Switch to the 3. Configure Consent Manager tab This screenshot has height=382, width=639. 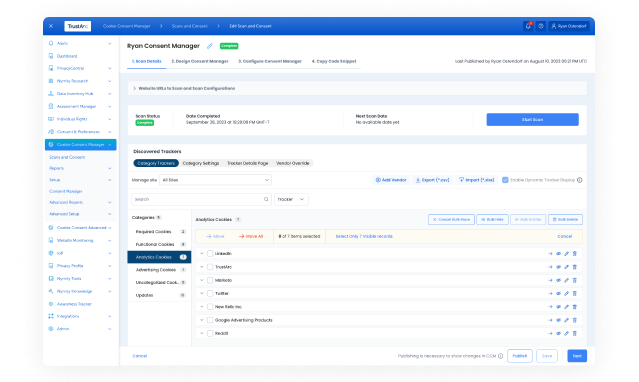tap(270, 61)
